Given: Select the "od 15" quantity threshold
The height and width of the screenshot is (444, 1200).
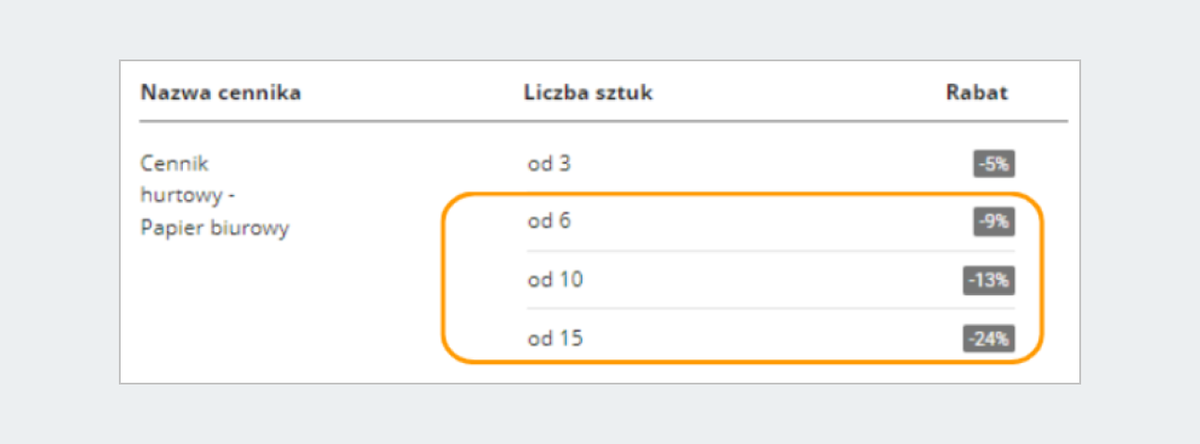Looking at the screenshot, I should (555, 339).
